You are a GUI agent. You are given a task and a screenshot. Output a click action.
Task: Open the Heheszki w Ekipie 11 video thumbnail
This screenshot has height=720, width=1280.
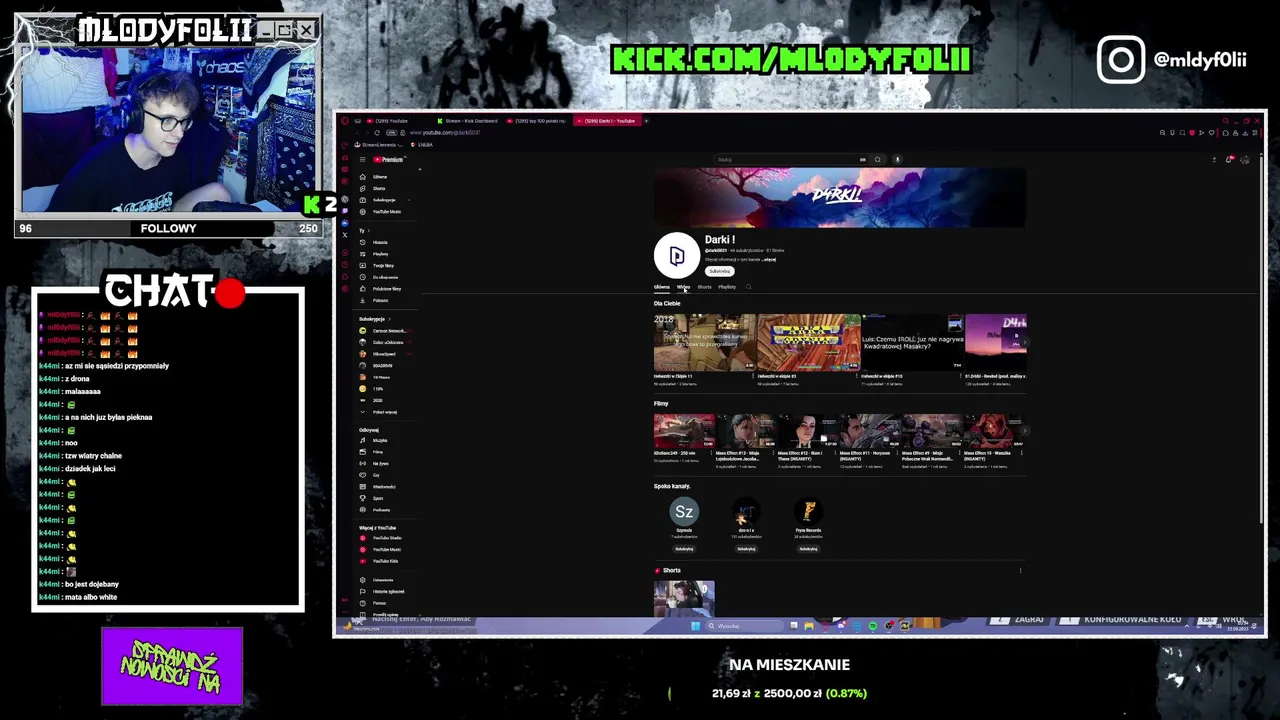click(705, 342)
